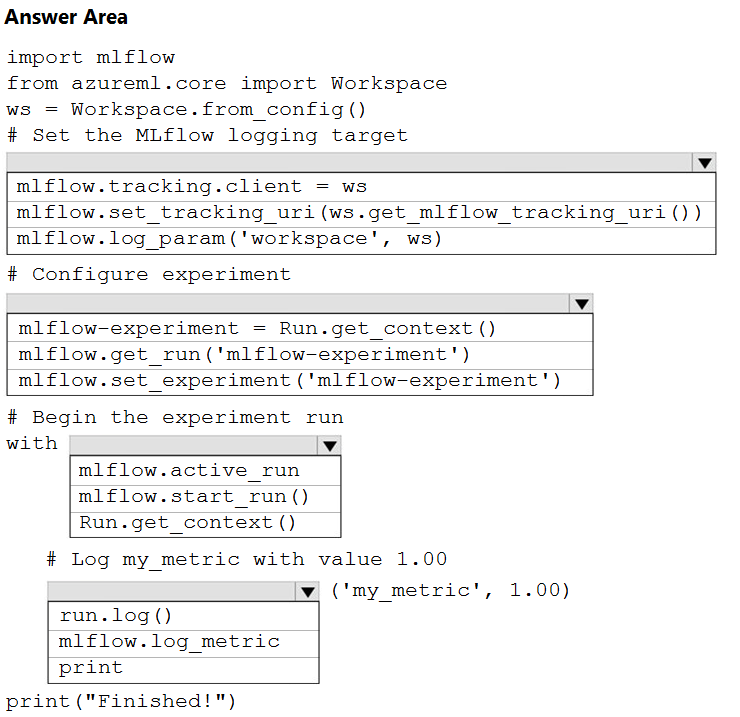Click the empty logging target combo box field
740x717 pixels.
(350, 163)
